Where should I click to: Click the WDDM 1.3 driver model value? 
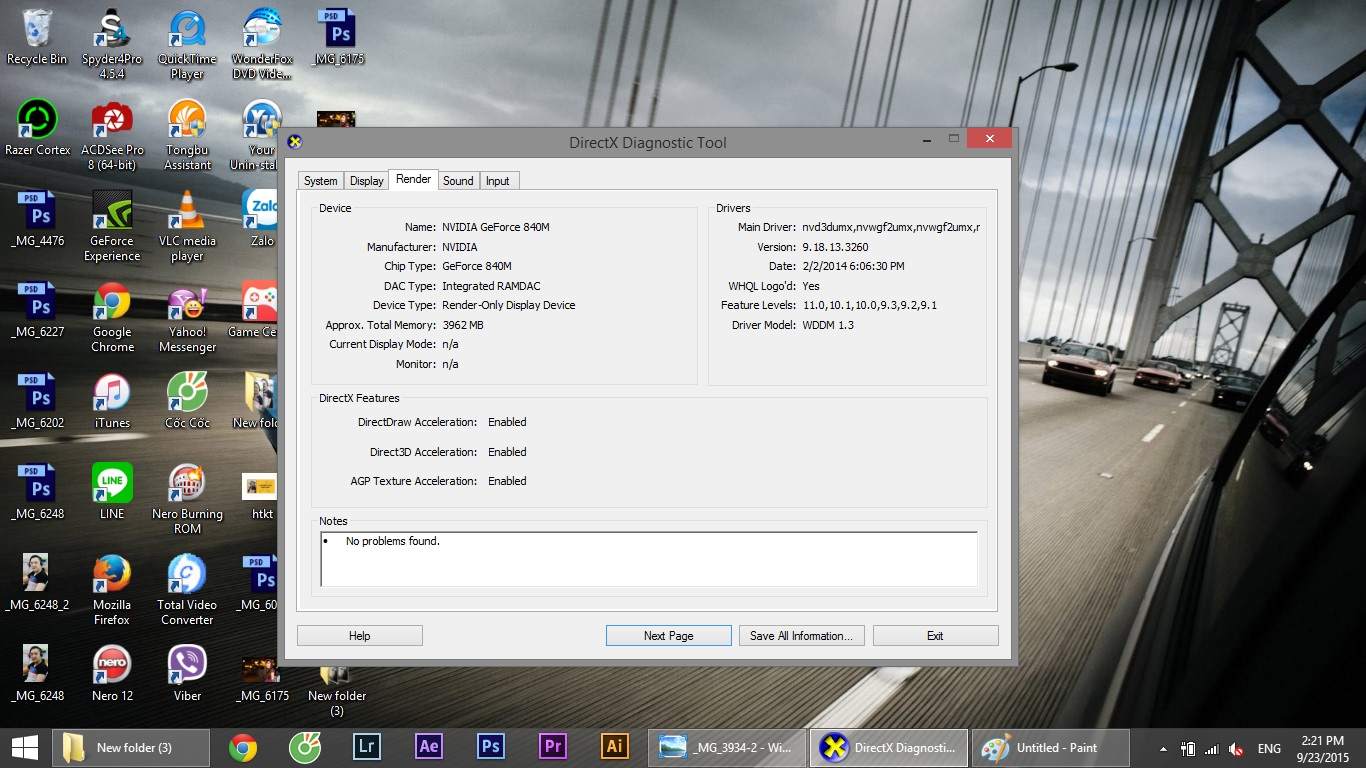point(828,325)
